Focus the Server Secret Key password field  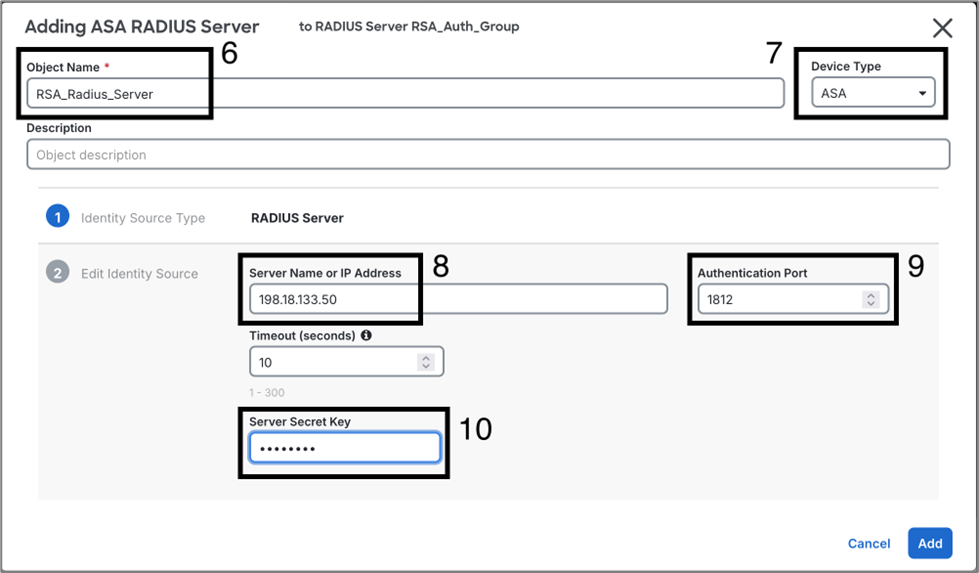(344, 448)
